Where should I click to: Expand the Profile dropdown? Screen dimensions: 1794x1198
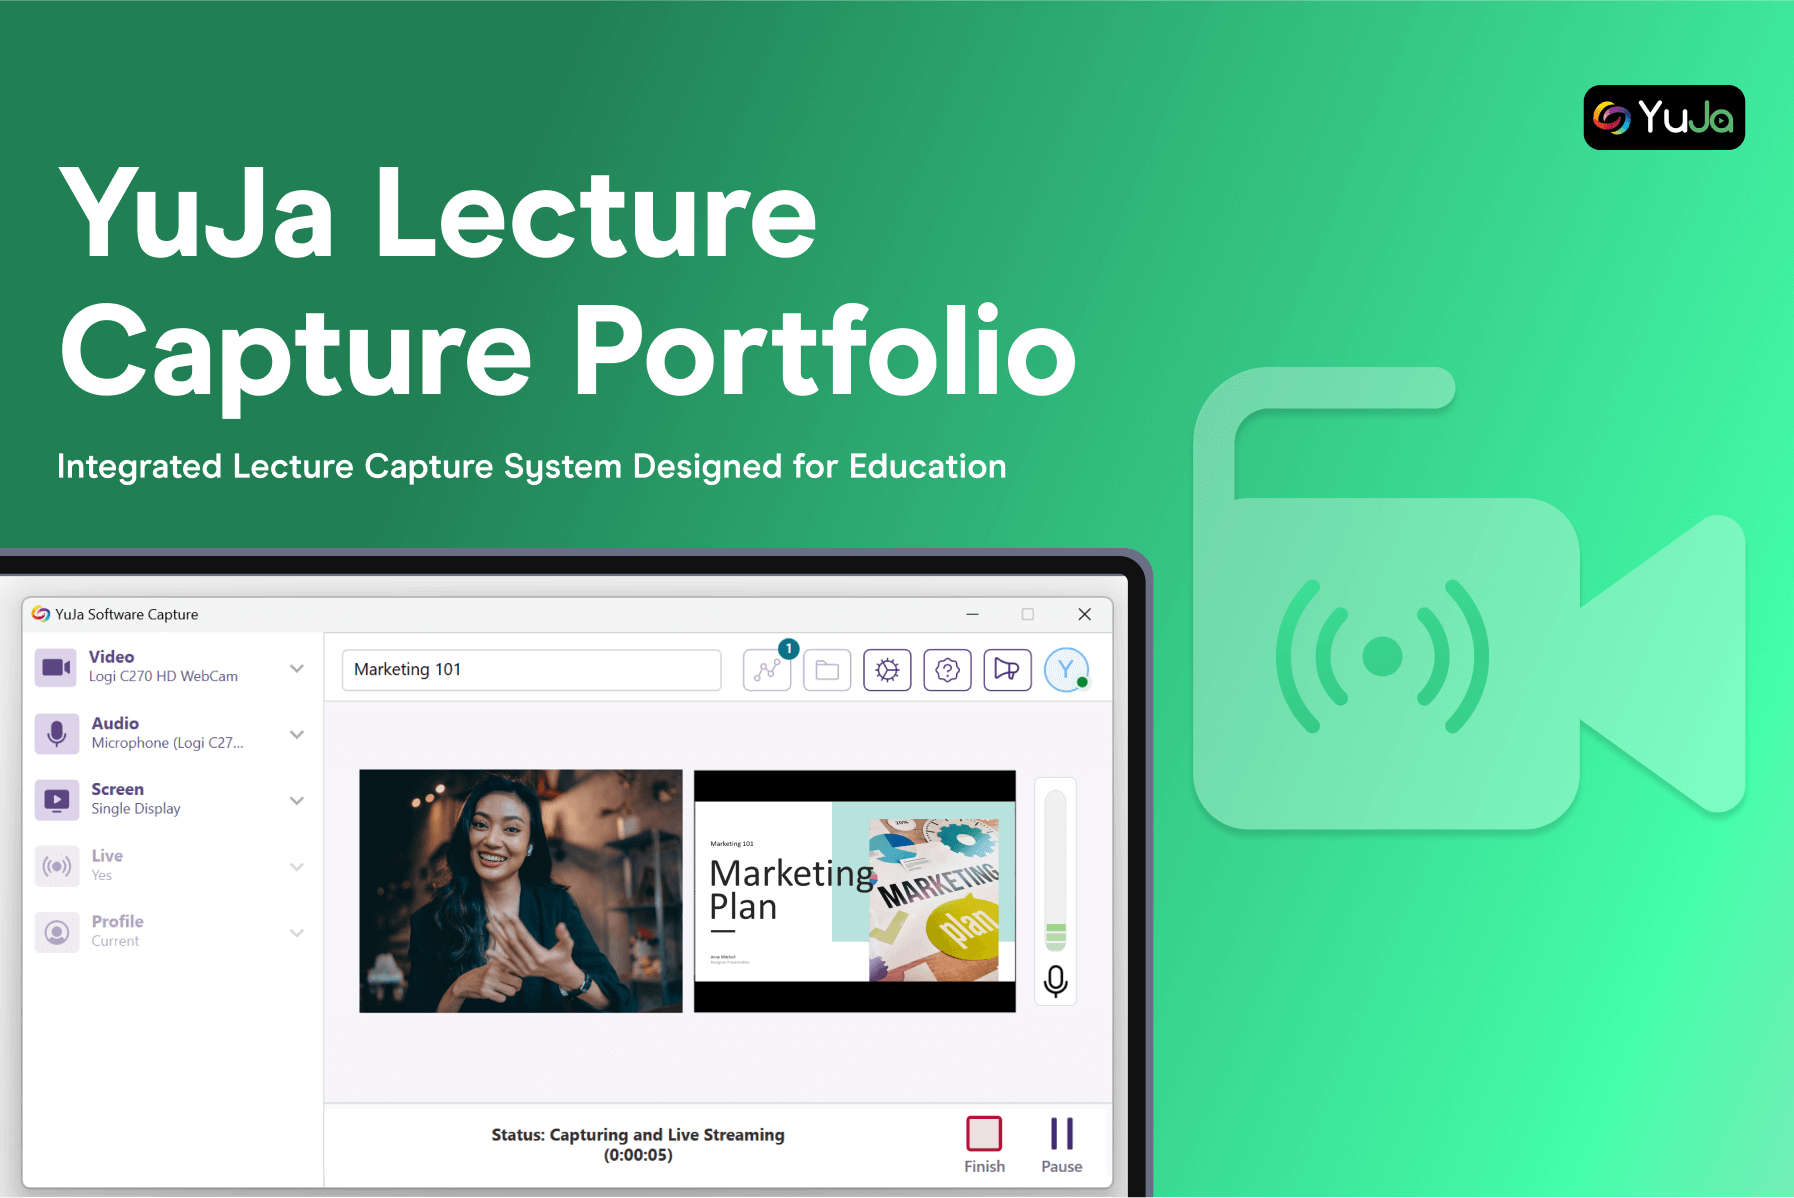coord(297,933)
